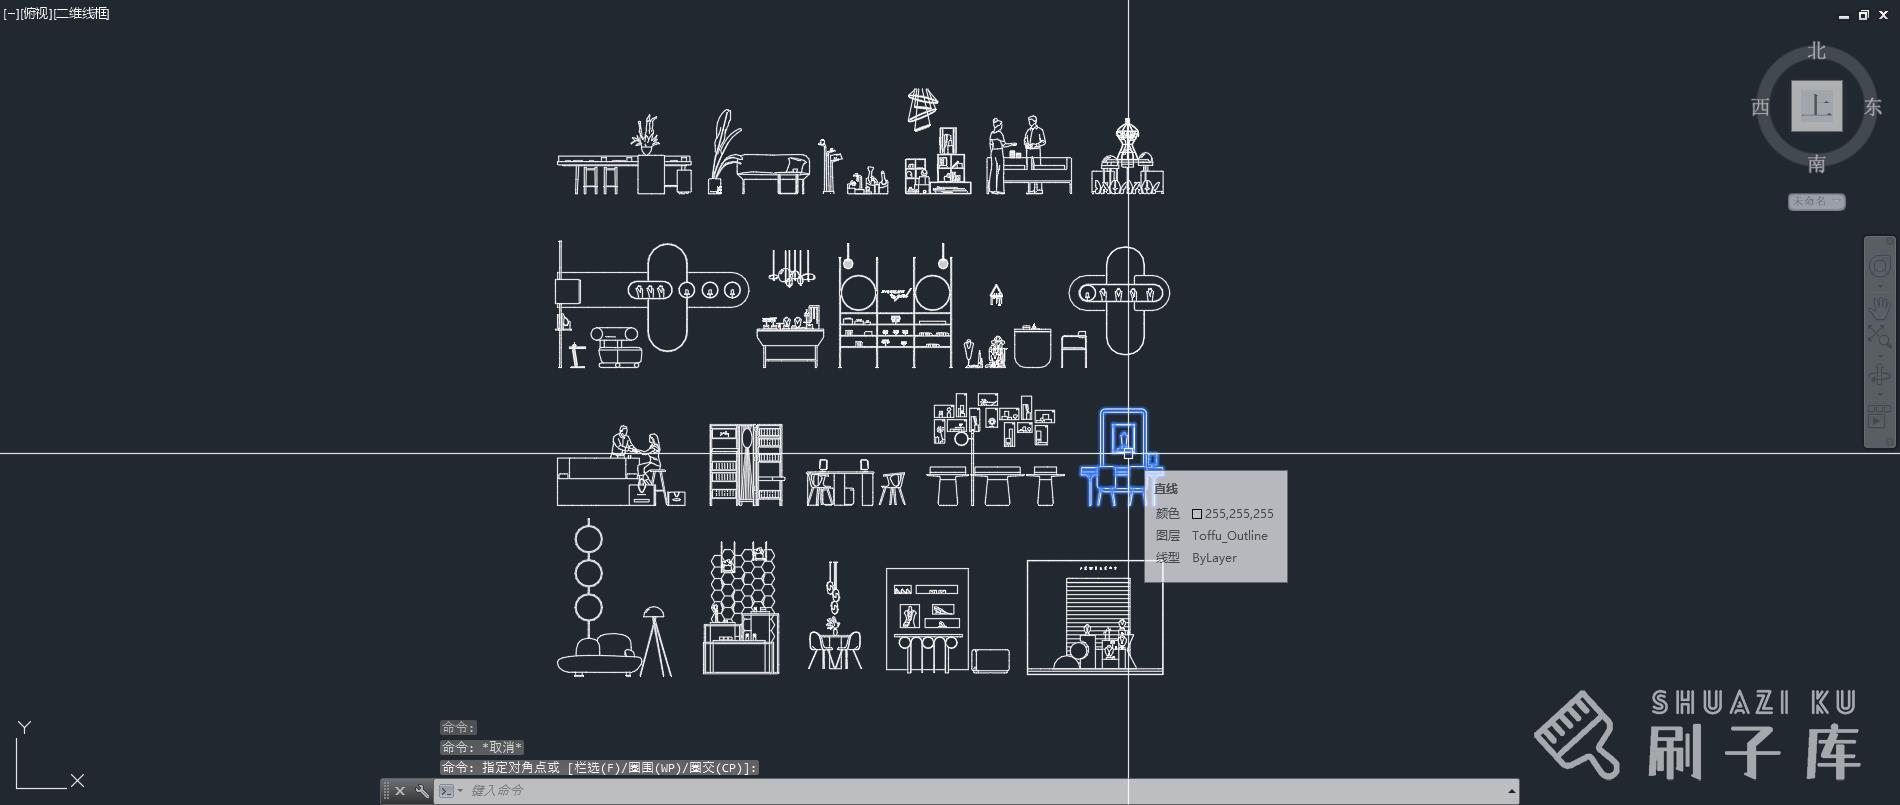Open the 未命名 UCS dropdown
The image size is (1900, 805).
pyautogui.click(x=1816, y=201)
